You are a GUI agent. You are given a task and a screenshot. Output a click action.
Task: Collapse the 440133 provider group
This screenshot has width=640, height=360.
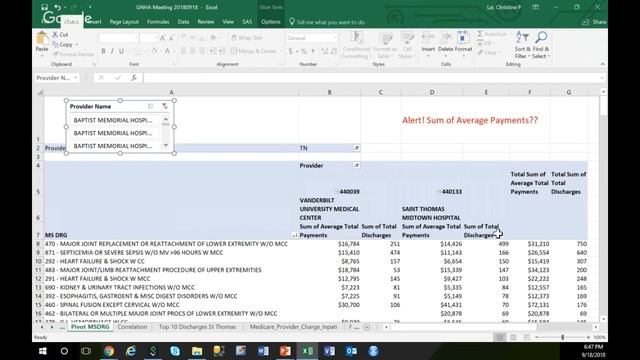point(439,191)
